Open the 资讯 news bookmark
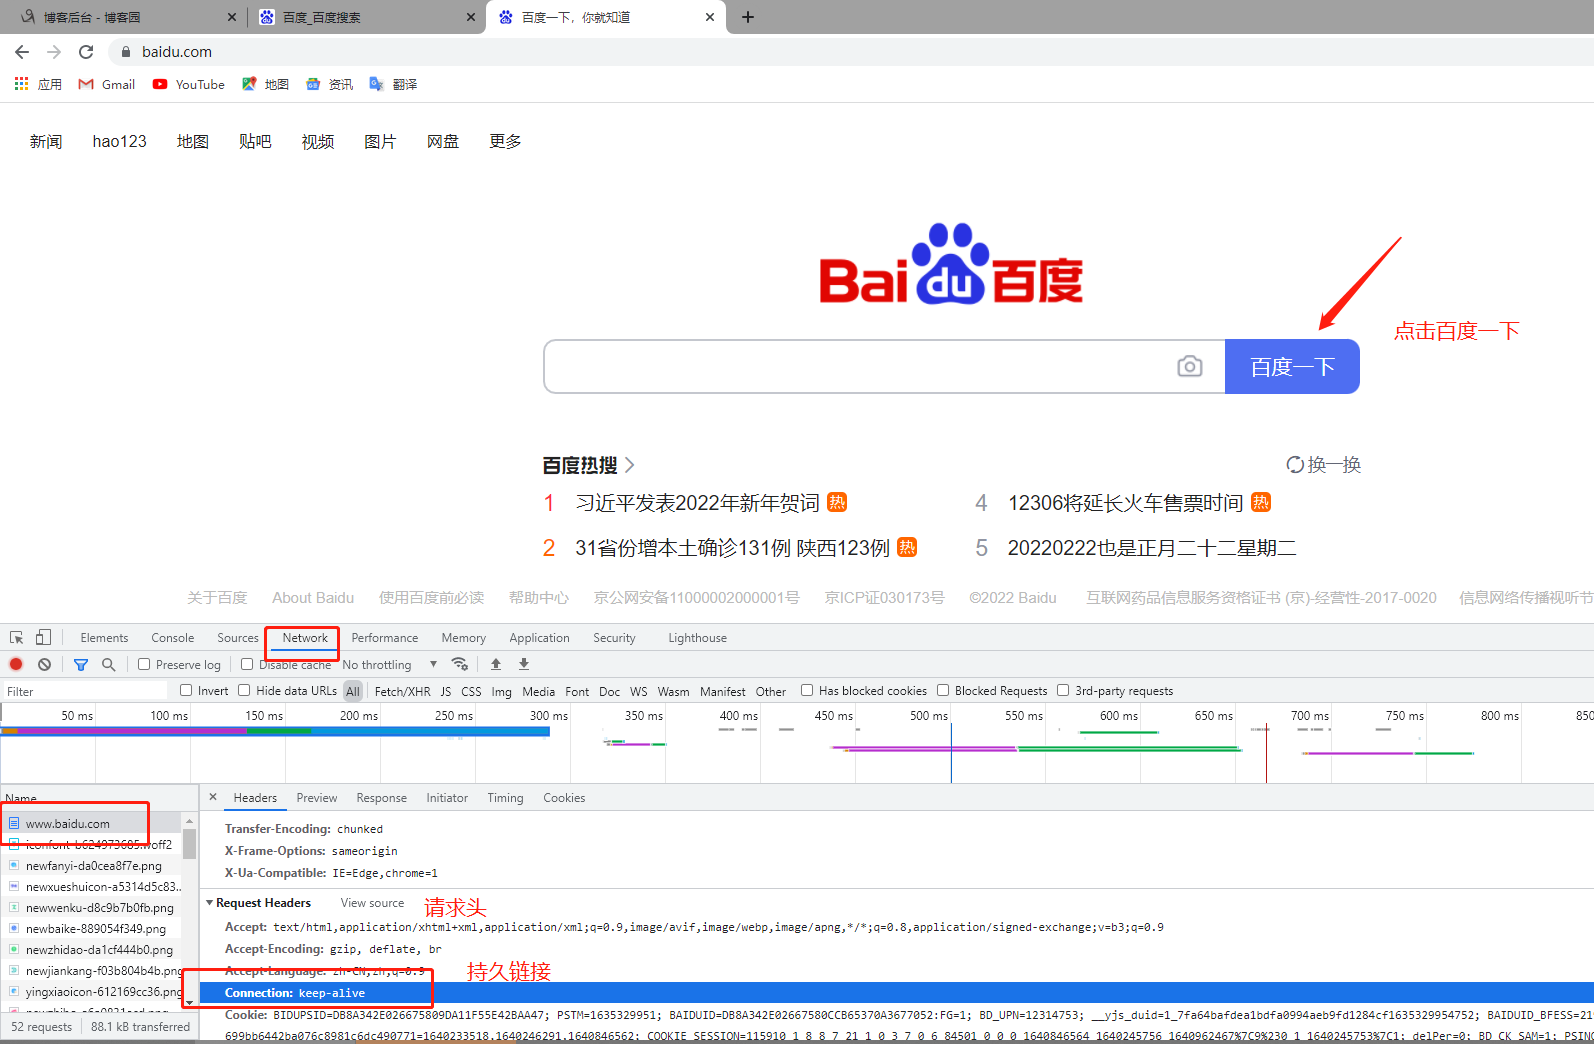Screen dimensions: 1594x1044 329,84
